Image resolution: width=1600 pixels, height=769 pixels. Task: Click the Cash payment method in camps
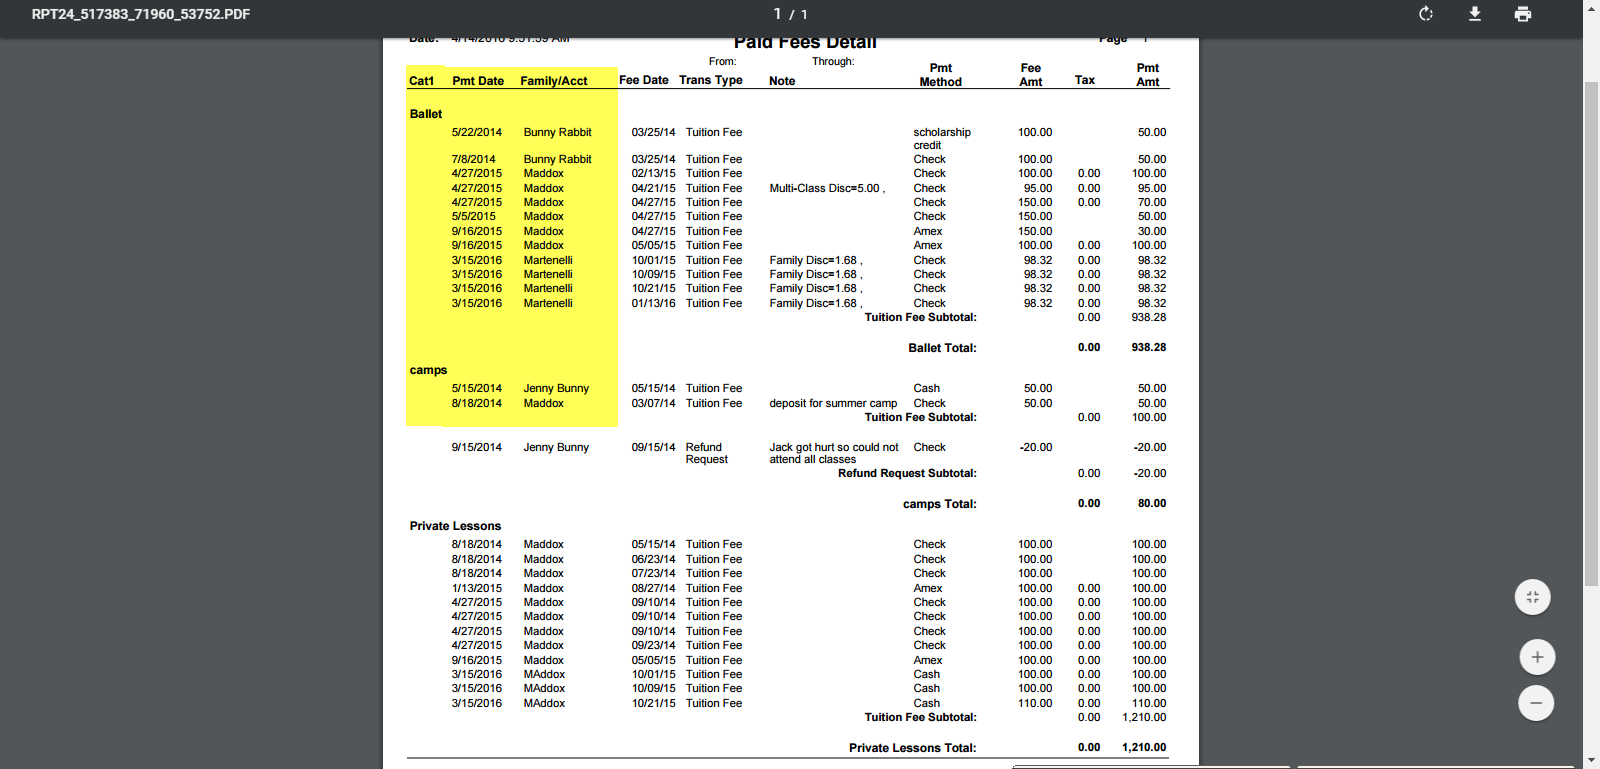pos(927,388)
